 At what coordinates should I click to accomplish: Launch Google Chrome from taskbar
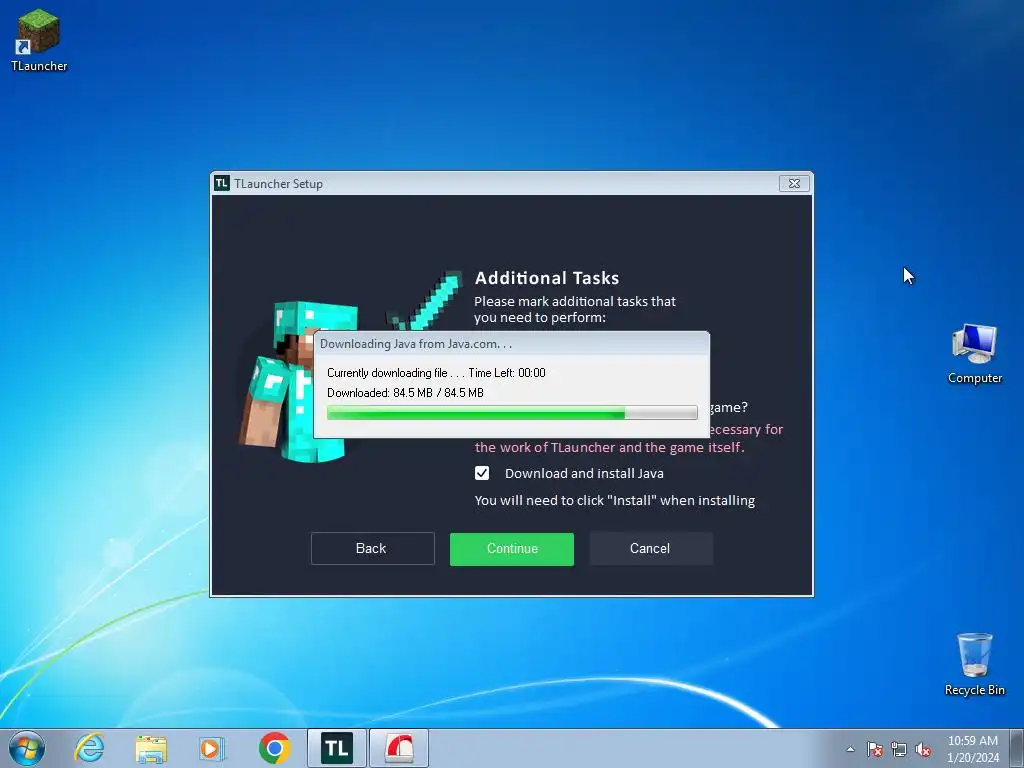[x=274, y=748]
